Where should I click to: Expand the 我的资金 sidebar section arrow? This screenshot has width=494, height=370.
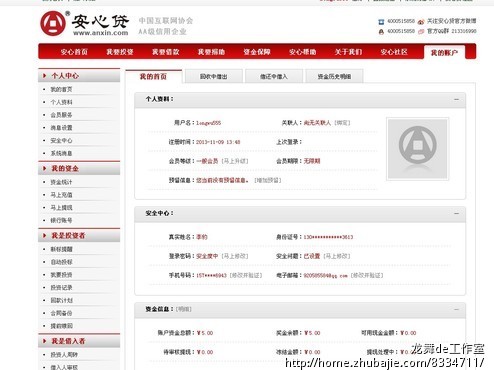[44, 168]
